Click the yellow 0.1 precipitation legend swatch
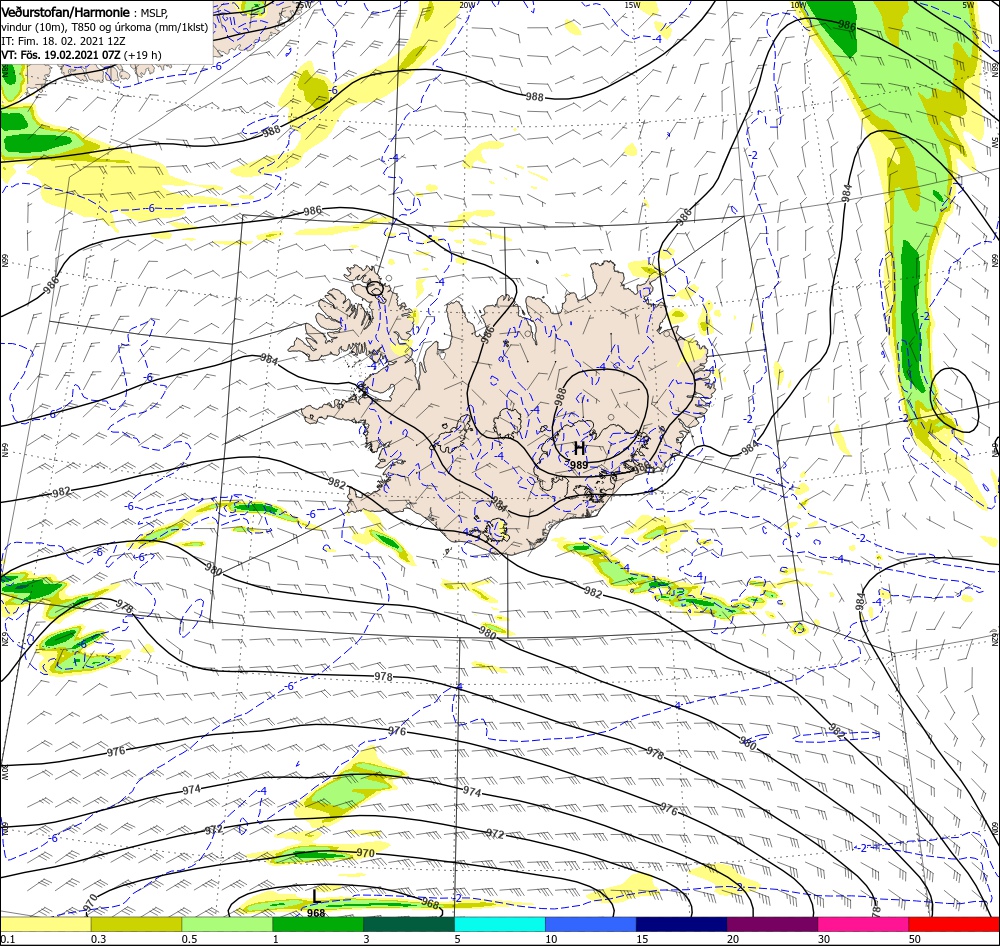 pyautogui.click(x=45, y=924)
